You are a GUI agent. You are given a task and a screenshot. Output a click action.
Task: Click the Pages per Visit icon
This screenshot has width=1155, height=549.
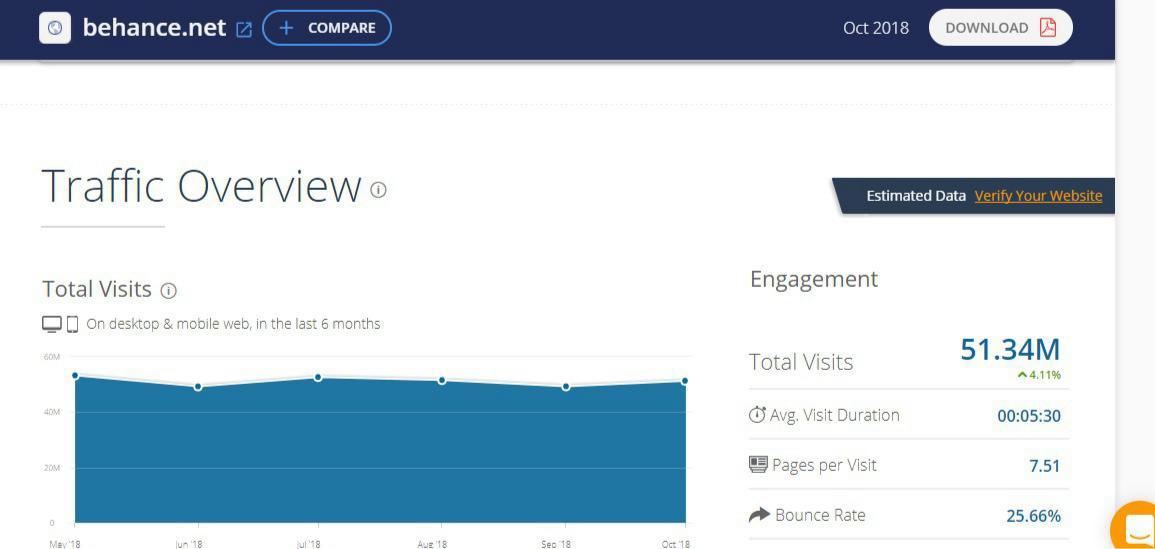point(758,465)
